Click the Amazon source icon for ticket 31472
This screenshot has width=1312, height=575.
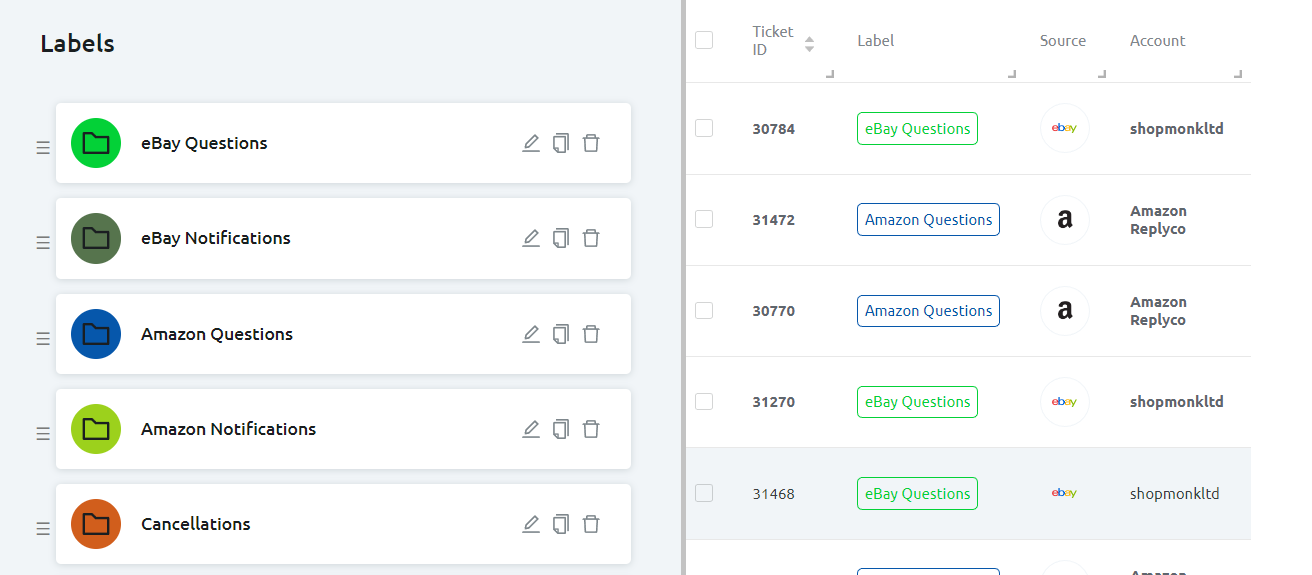tap(1064, 220)
